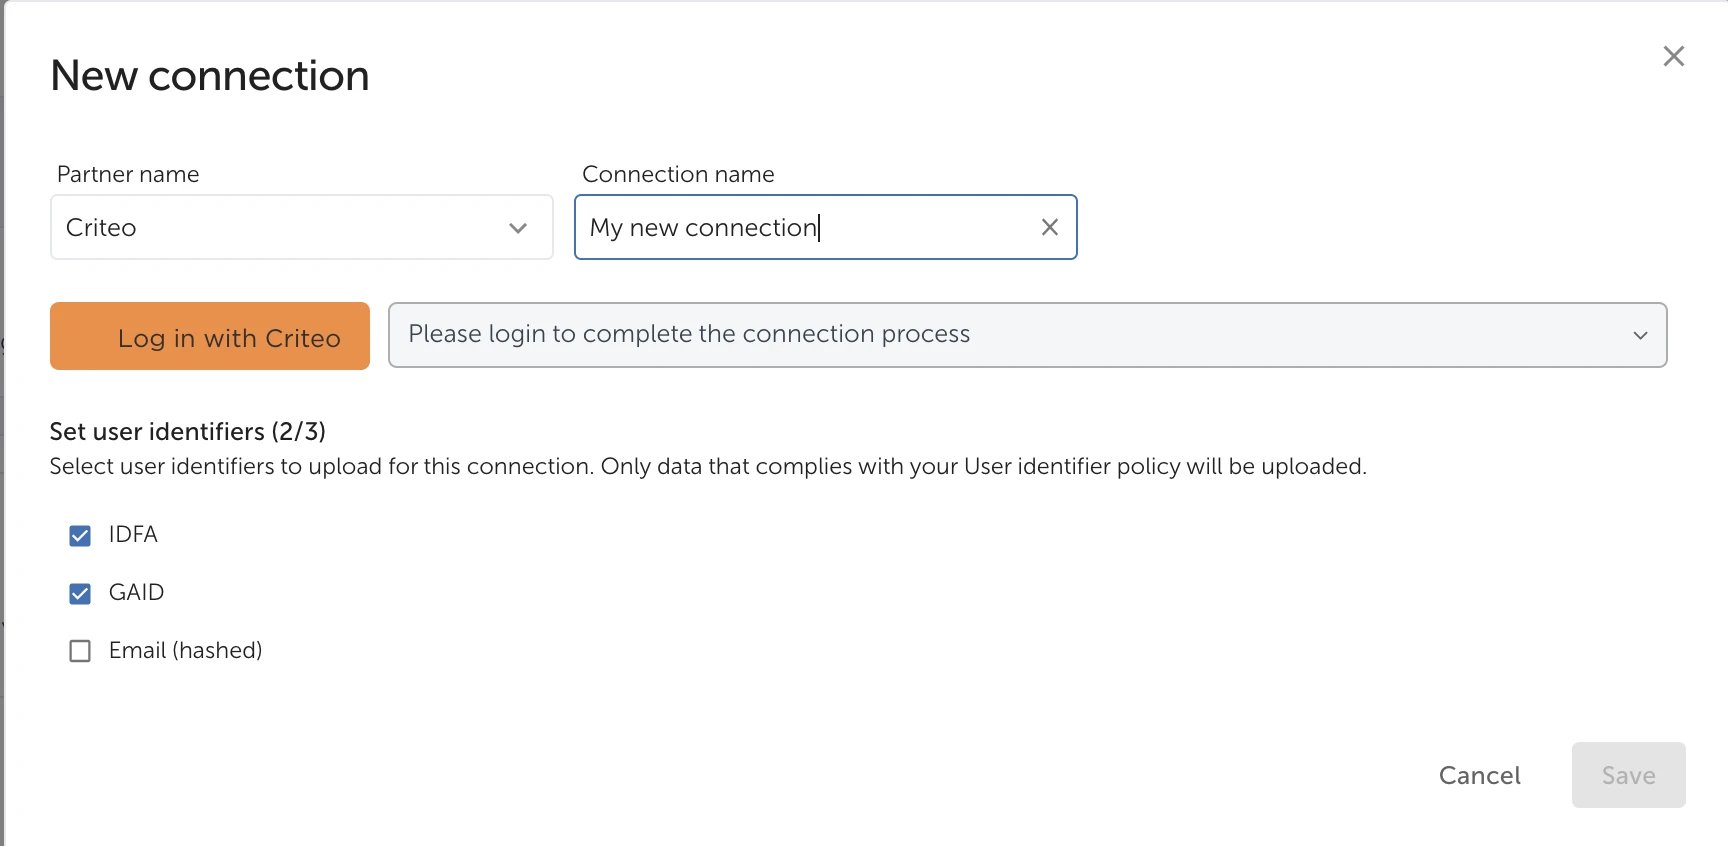Viewport: 1728px width, 846px height.
Task: Expand the login-required account dropdown
Action: point(1027,335)
